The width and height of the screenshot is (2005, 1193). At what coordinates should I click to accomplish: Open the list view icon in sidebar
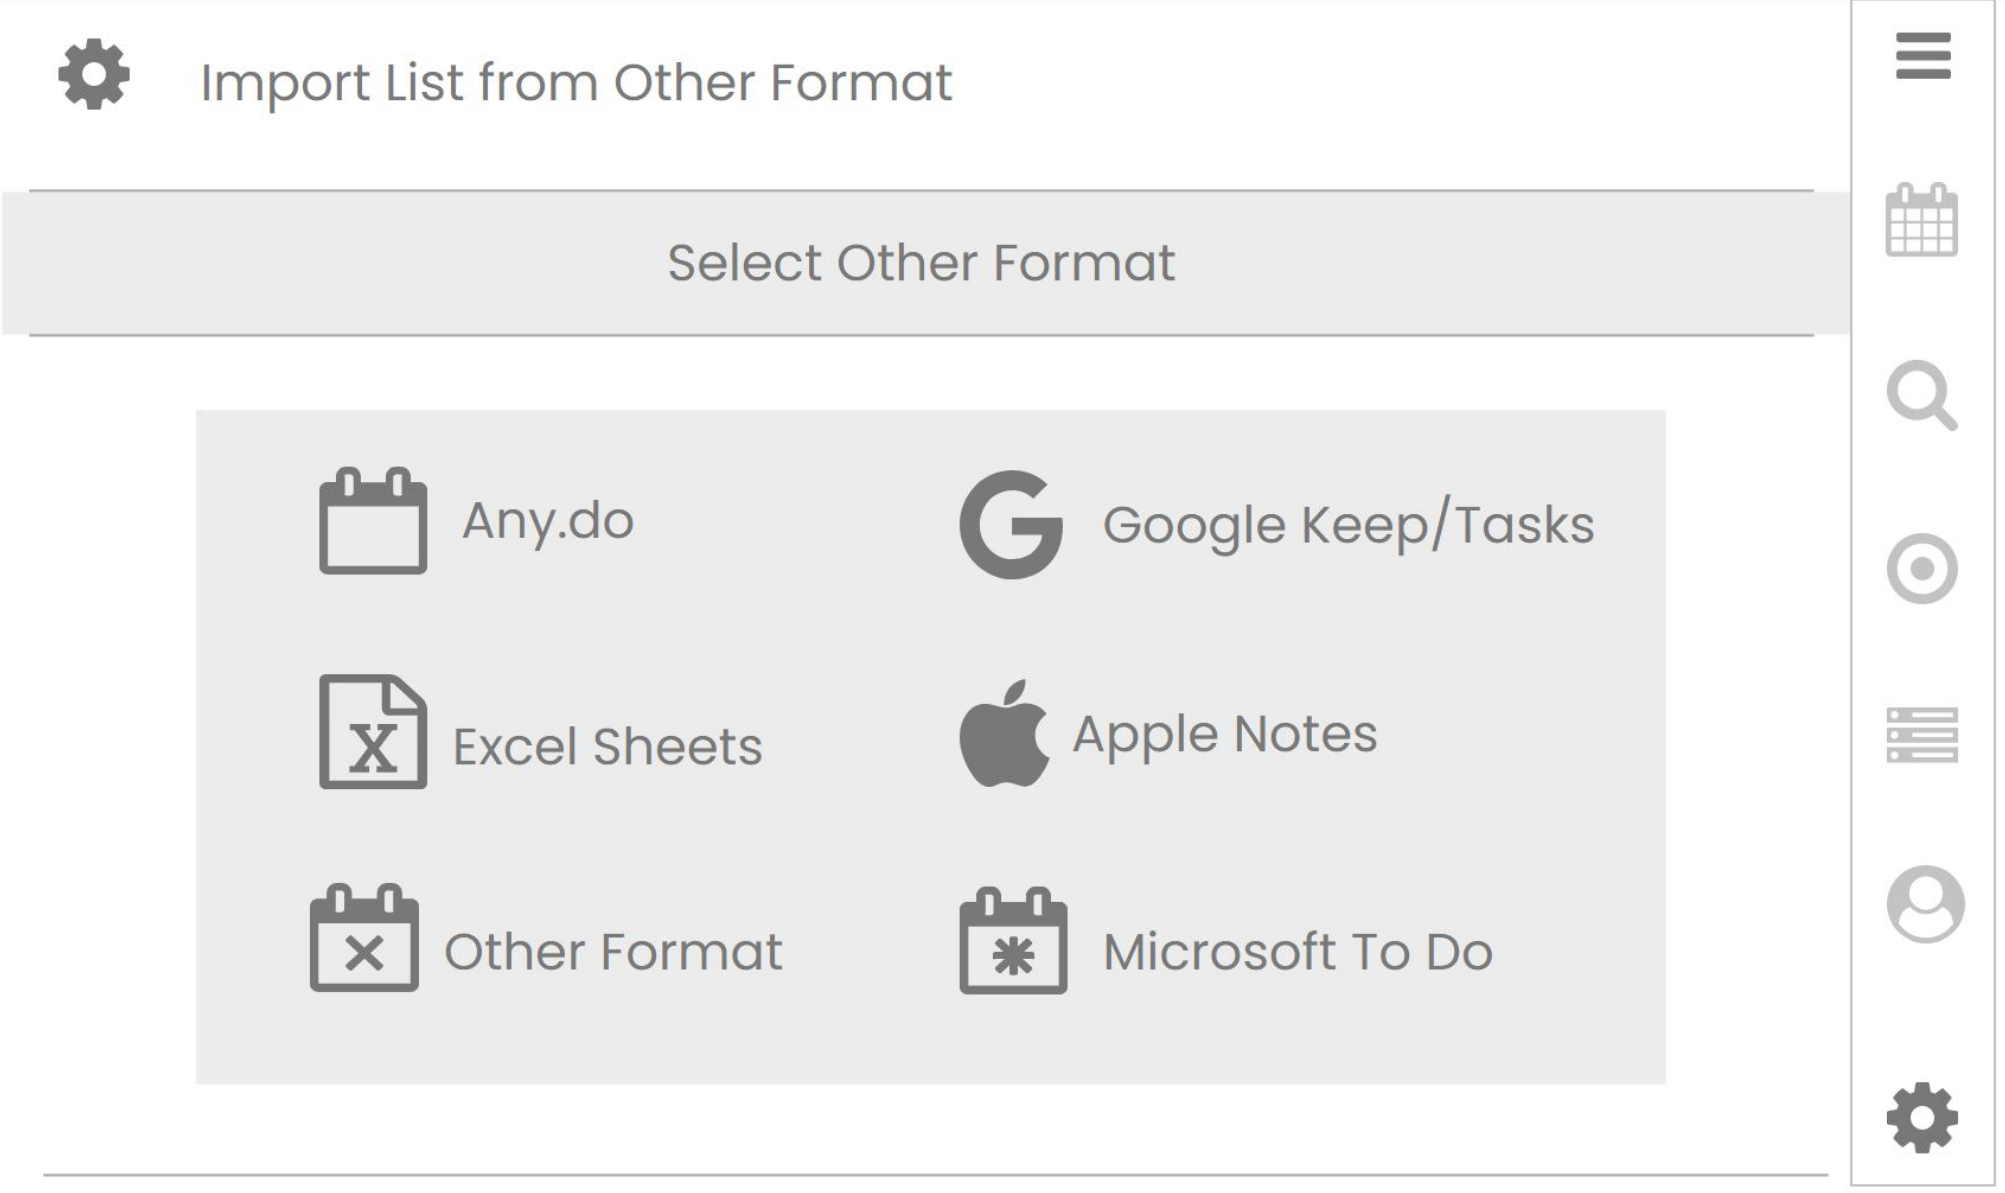click(x=1921, y=735)
